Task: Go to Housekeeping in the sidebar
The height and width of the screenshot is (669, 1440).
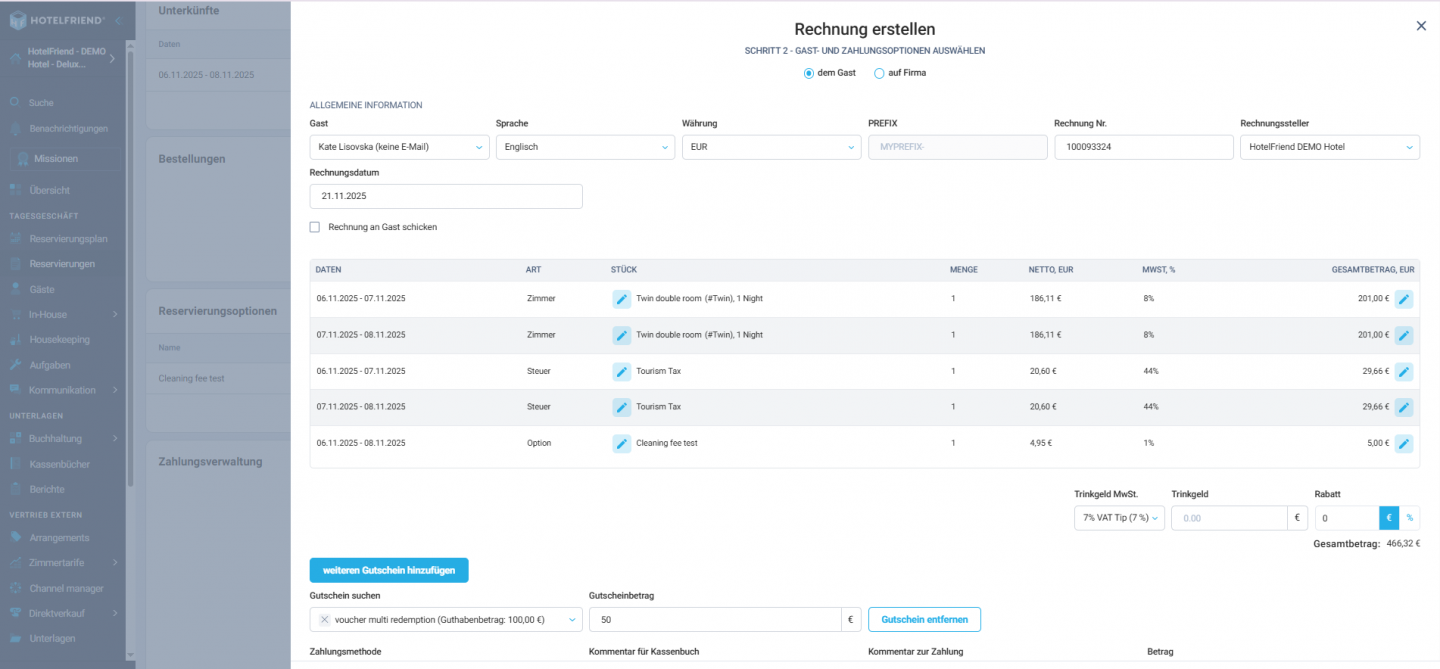Action: pos(59,340)
